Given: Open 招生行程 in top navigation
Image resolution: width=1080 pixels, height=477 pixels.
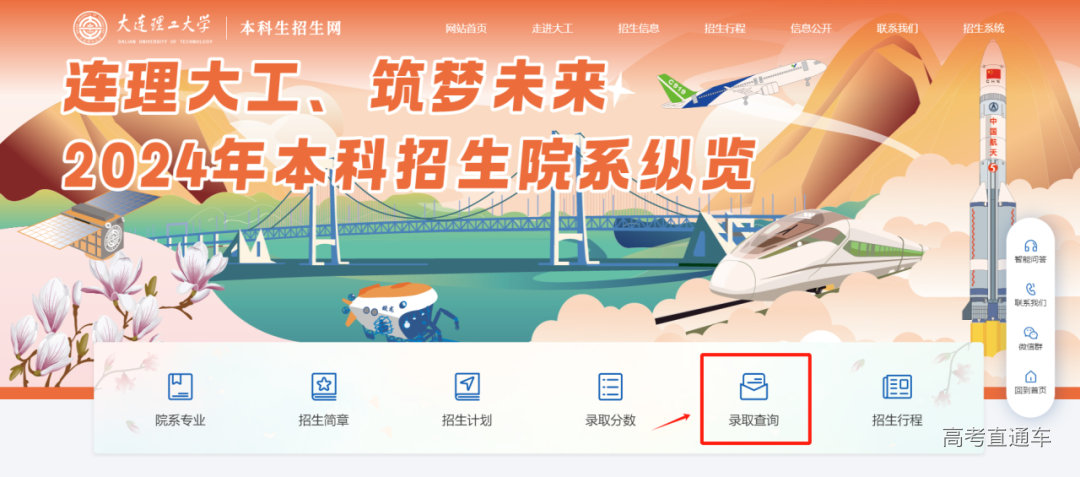Looking at the screenshot, I should (x=725, y=28).
